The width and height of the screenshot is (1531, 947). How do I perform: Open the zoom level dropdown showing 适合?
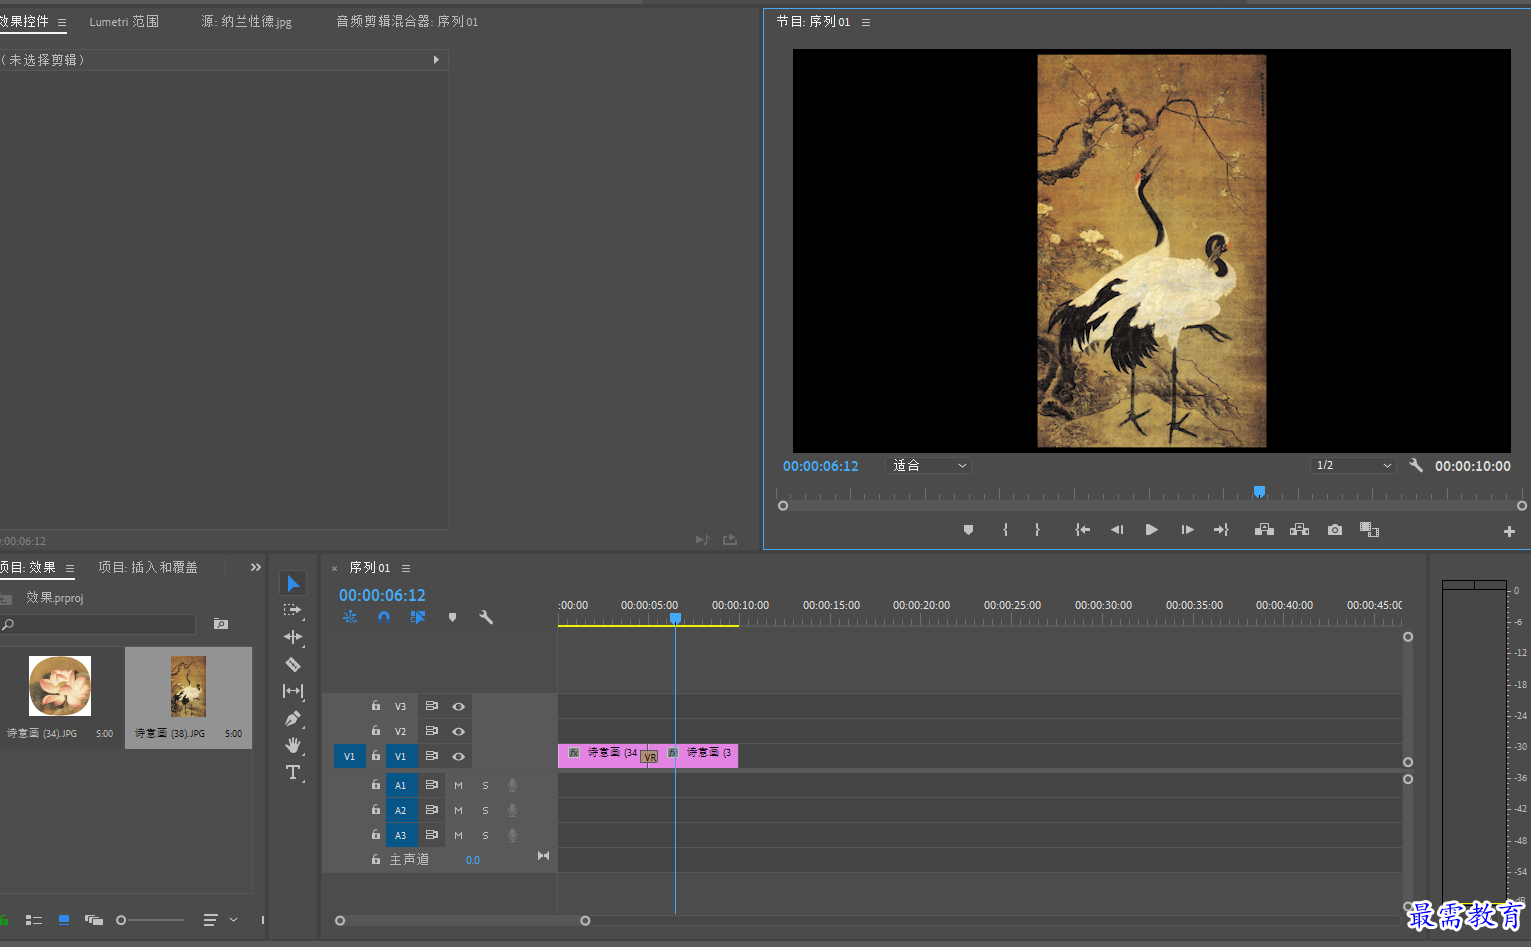[929, 465]
